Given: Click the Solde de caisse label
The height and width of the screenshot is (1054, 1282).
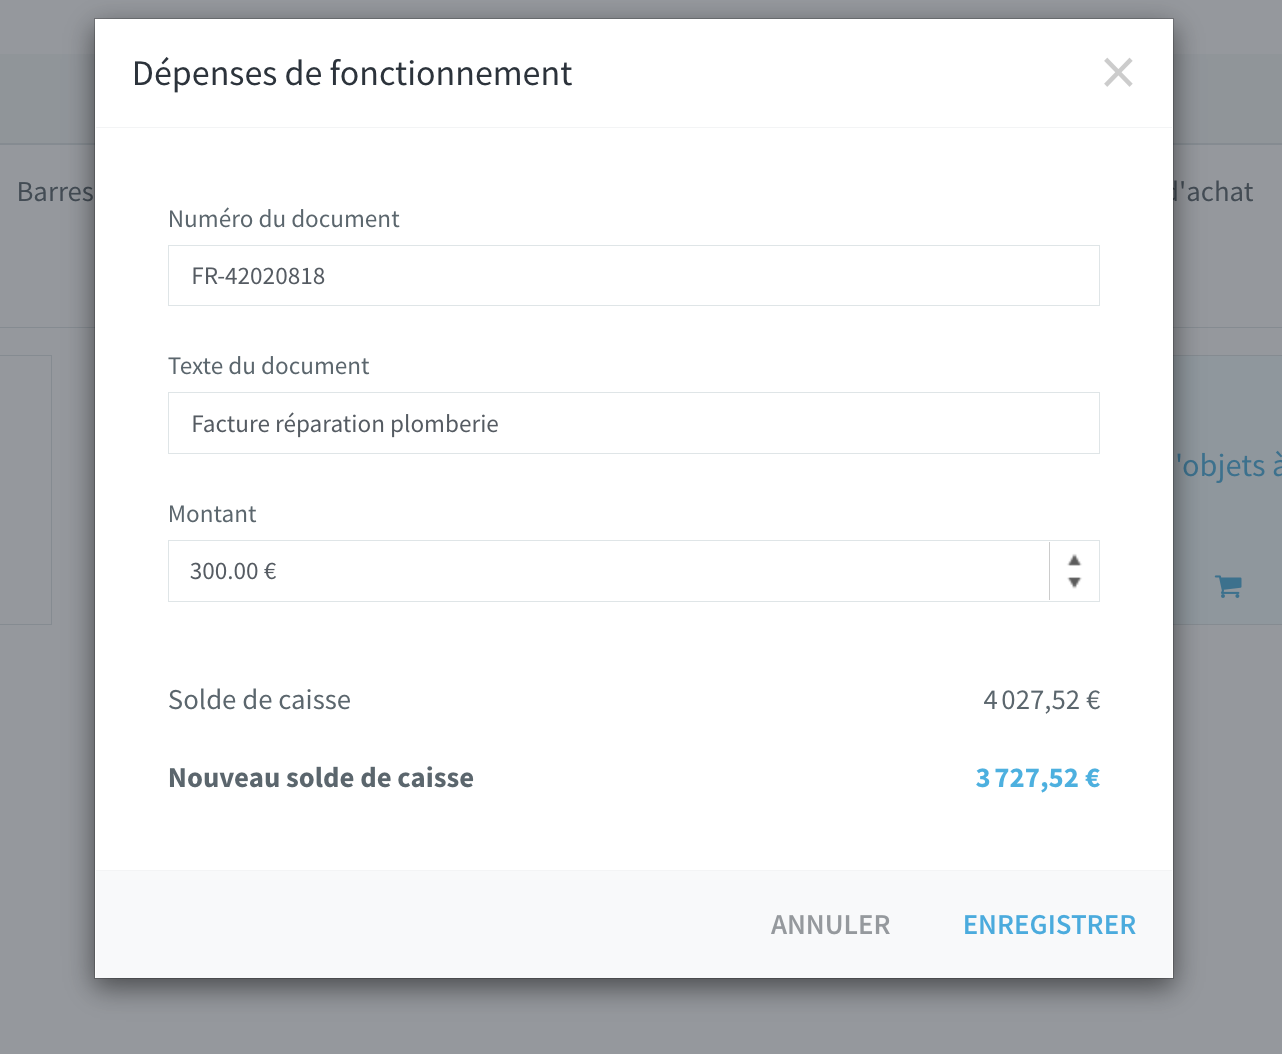Looking at the screenshot, I should pyautogui.click(x=259, y=700).
